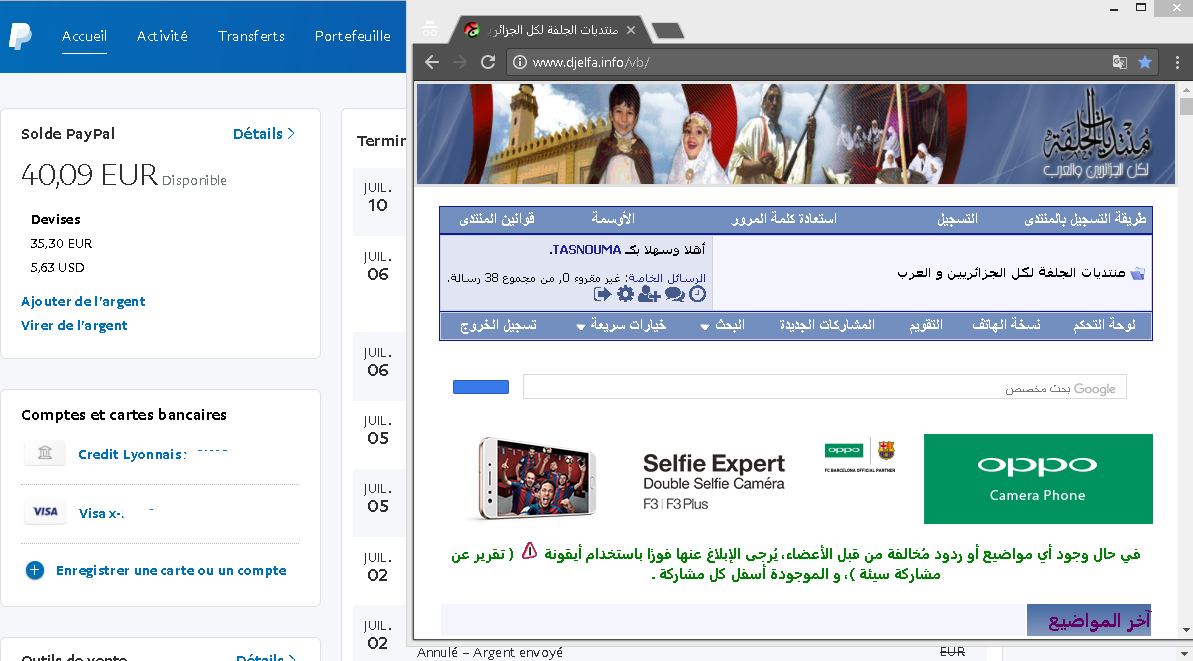Open Solde PayPal Détails chevron link
Screen dimensions: 1193x661
[264, 134]
